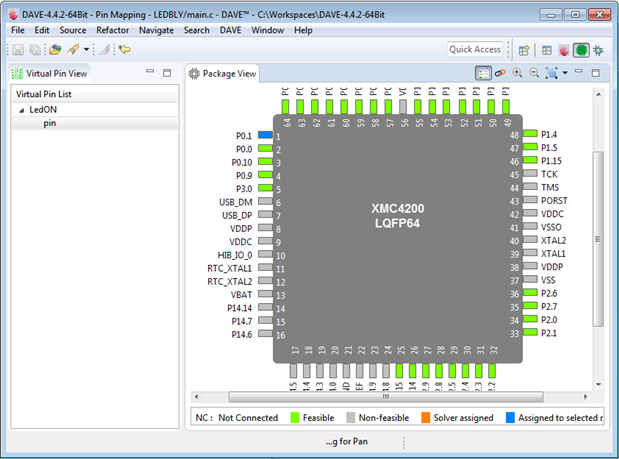Click the build hammer toolbar icon

coord(73,49)
